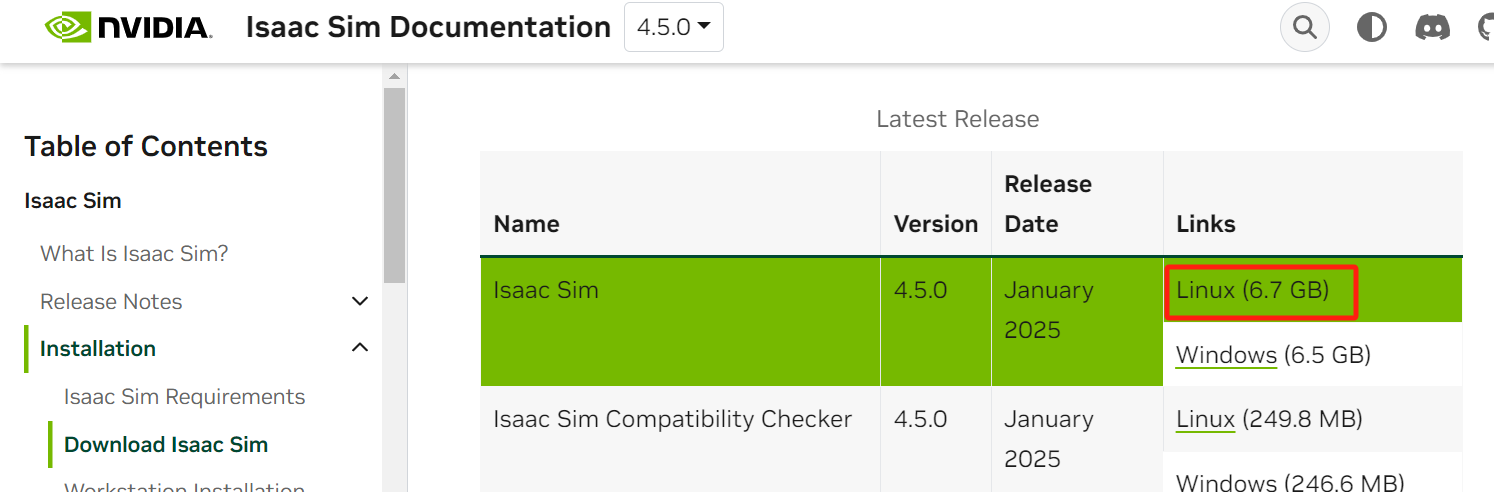
Task: Open the 4.5.0 version dropdown
Action: [673, 27]
